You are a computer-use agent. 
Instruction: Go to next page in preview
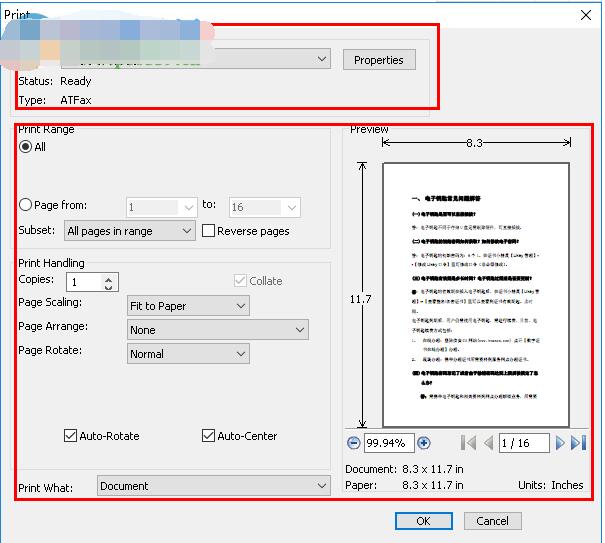(560, 443)
